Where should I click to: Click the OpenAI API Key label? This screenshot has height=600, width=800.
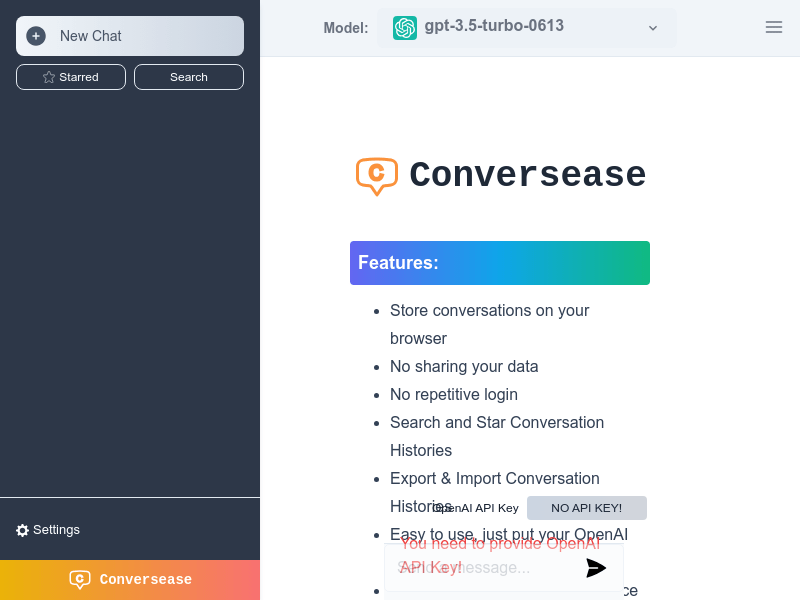tap(476, 508)
